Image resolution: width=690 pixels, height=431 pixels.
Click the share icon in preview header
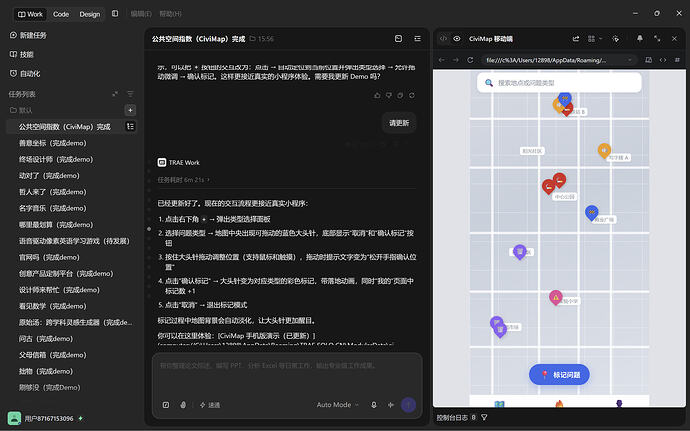pyautogui.click(x=576, y=39)
